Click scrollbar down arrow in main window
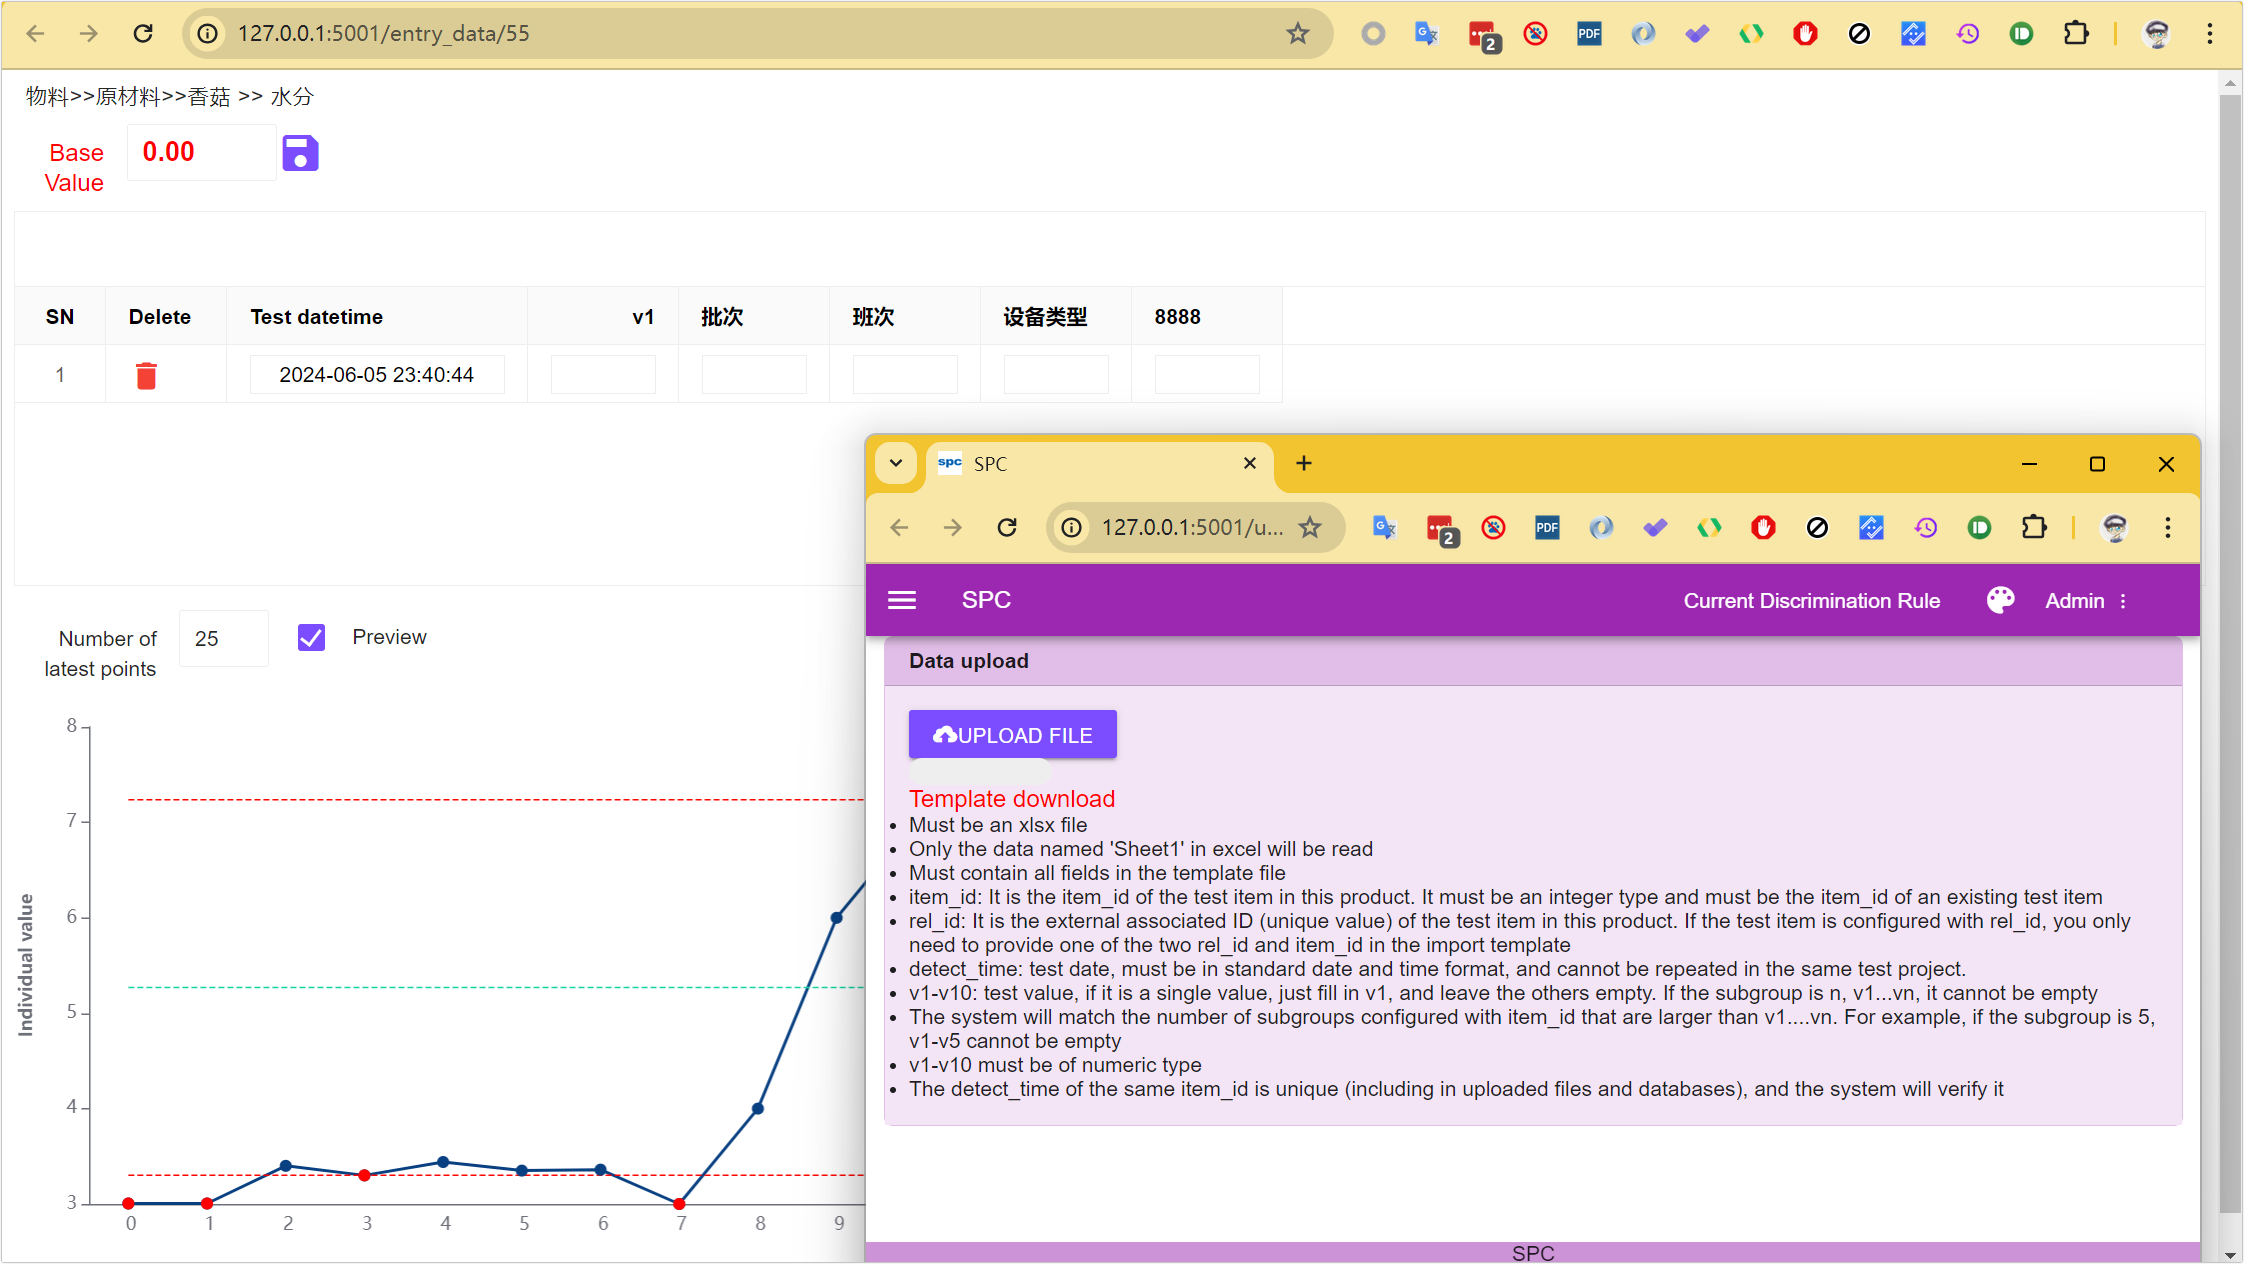The image size is (2245, 1265). [x=2230, y=1254]
